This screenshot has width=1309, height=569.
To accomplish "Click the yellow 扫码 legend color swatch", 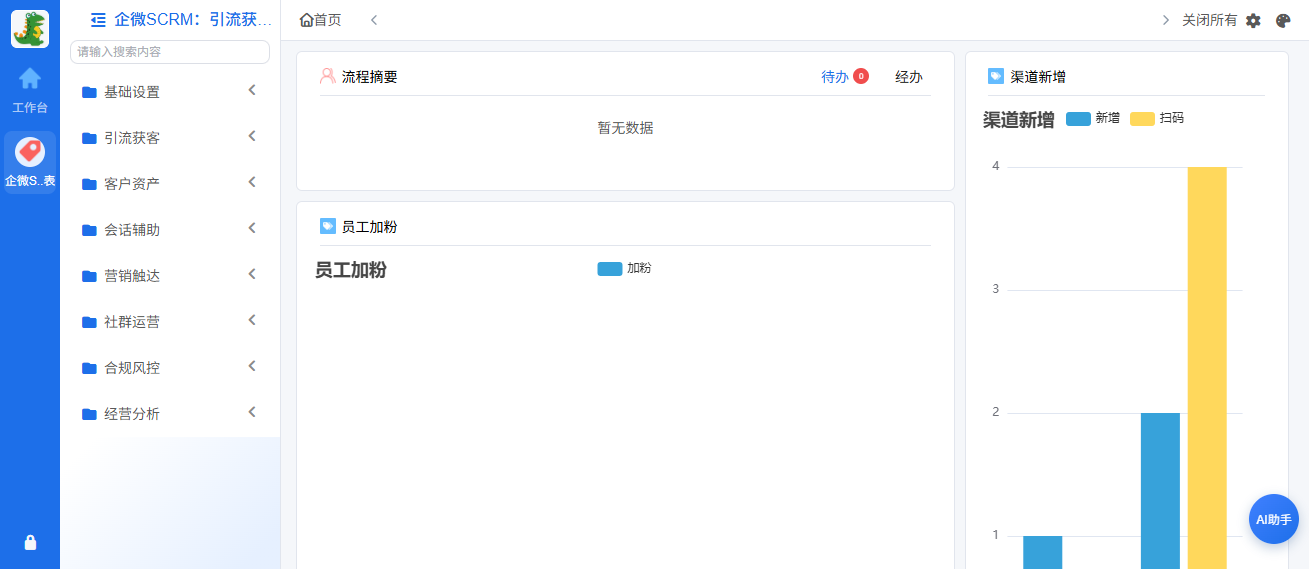I will pyautogui.click(x=1142, y=119).
